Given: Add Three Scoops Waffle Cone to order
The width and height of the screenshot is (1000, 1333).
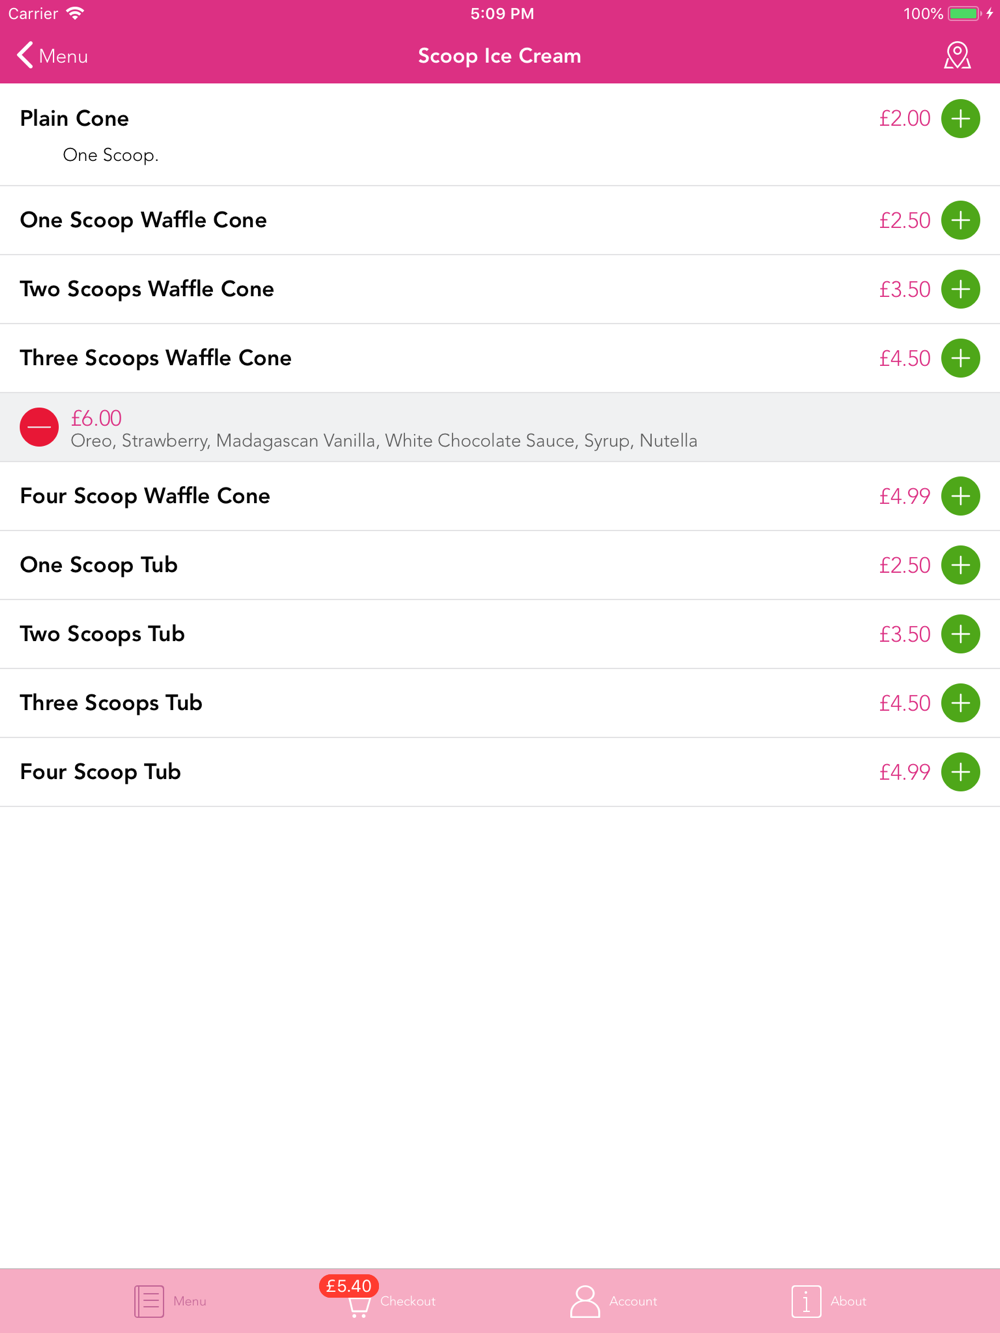Looking at the screenshot, I should point(960,358).
